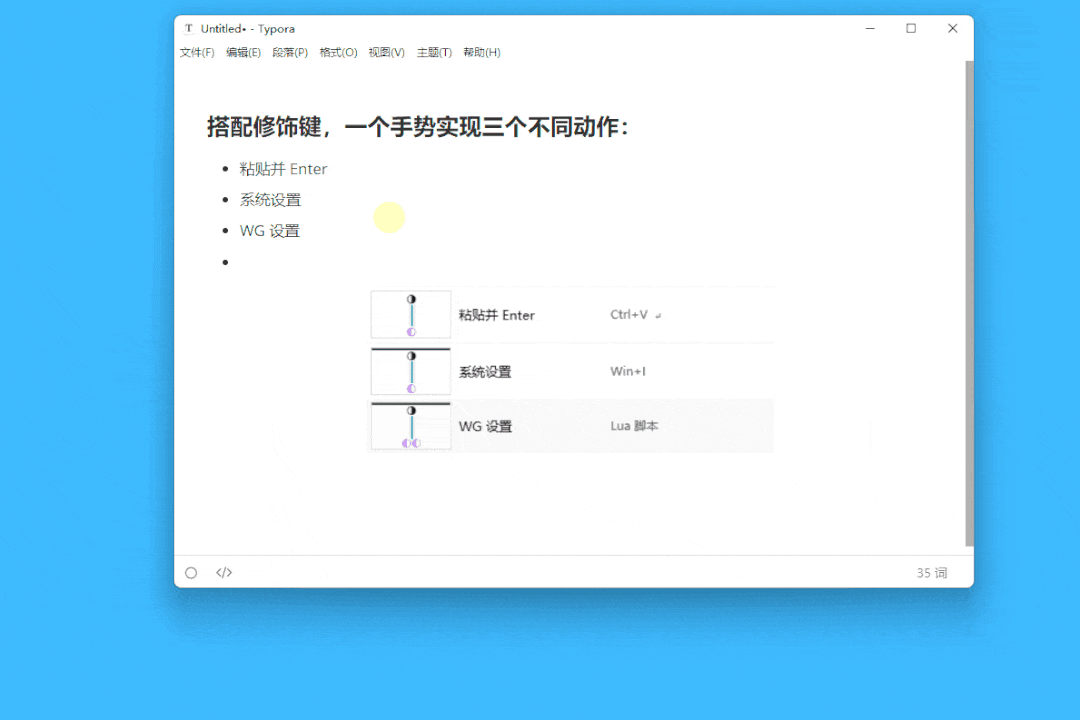Screen dimensions: 1080x720
Task: Open the 格式(O) menu
Action: [x=338, y=52]
